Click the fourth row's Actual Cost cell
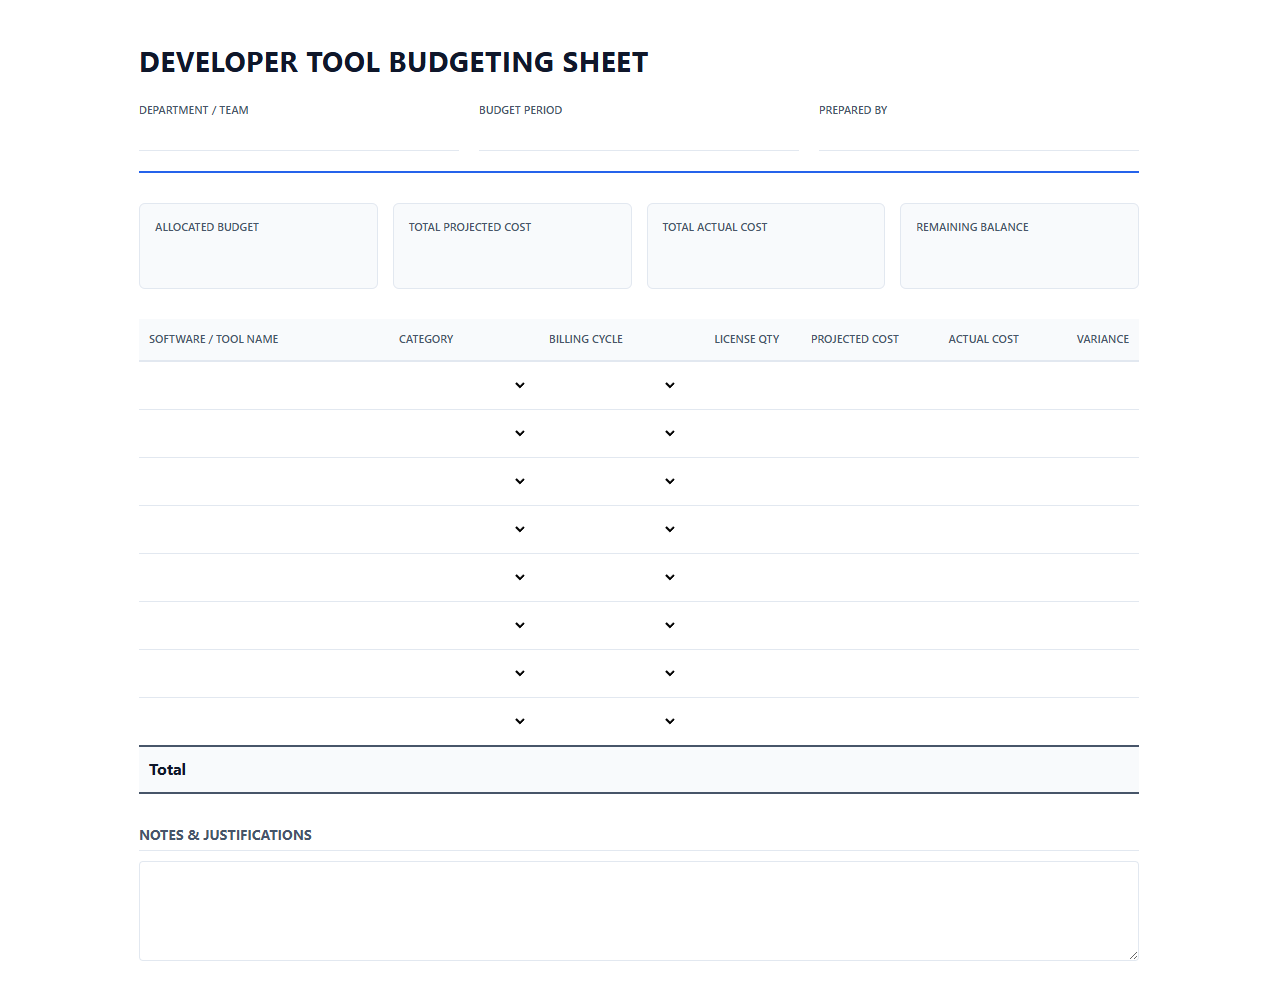The width and height of the screenshot is (1278, 1007). pos(970,530)
